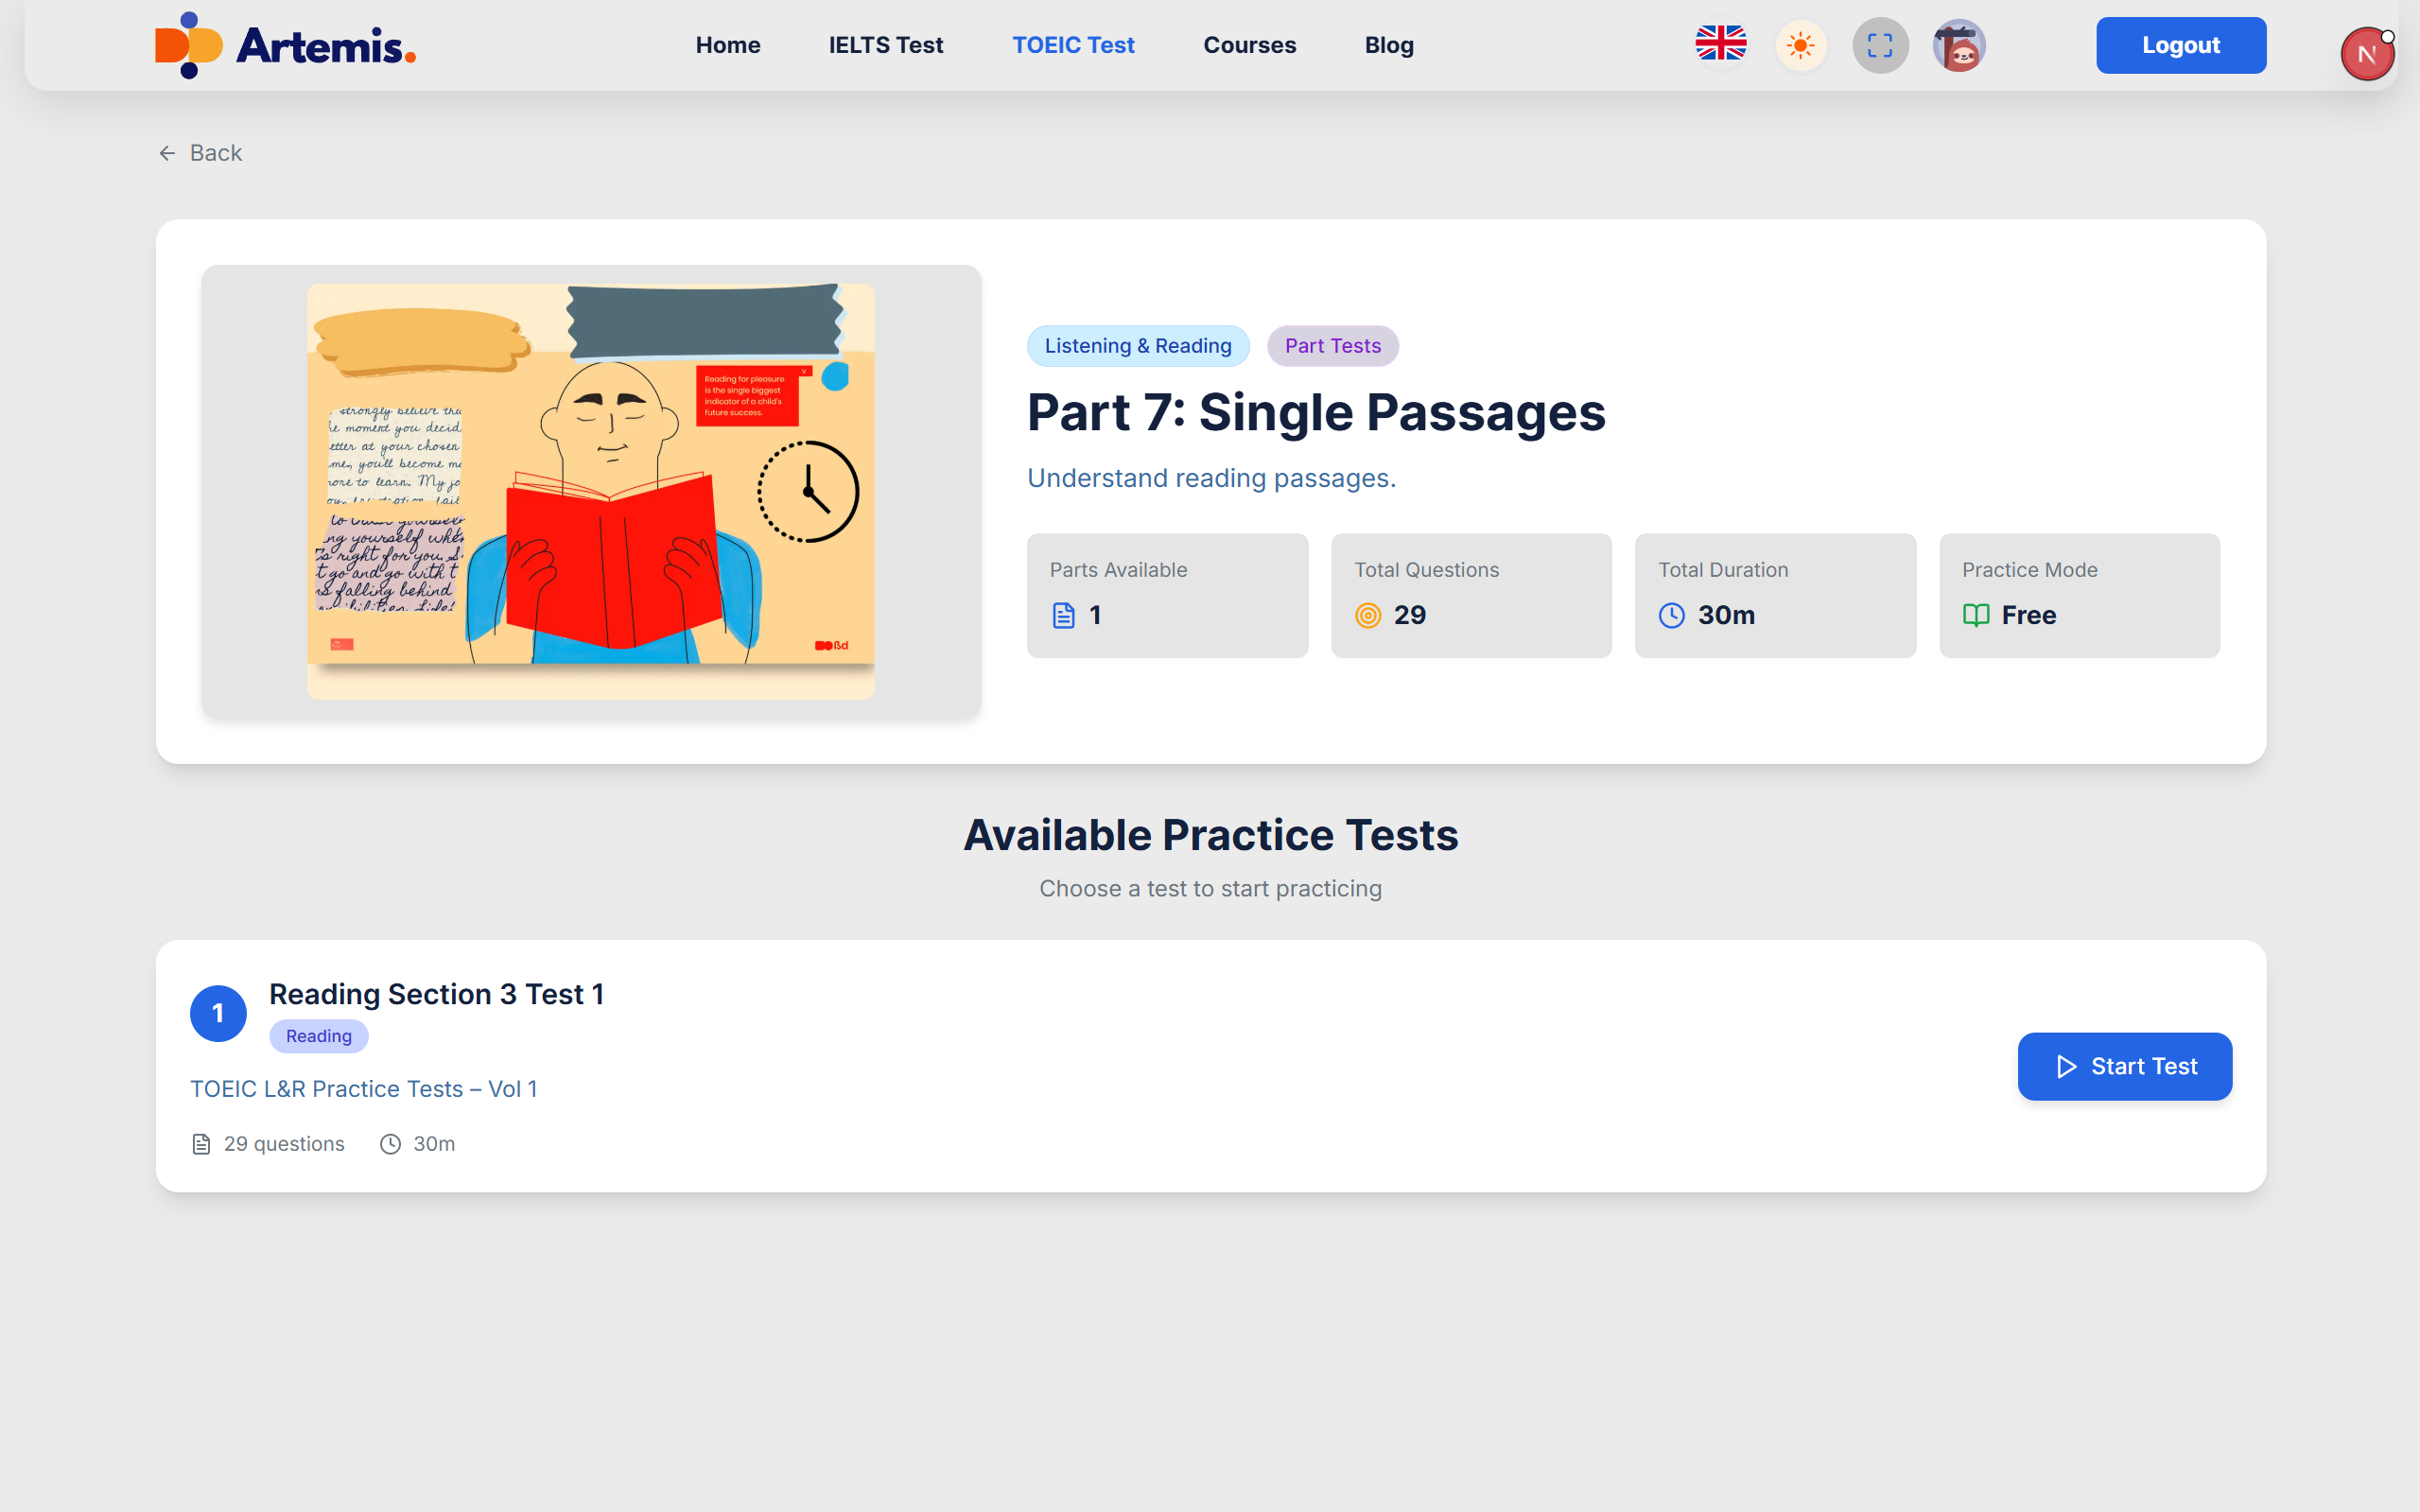Click the Artemis logo
The image size is (2420, 1512).
tap(285, 45)
